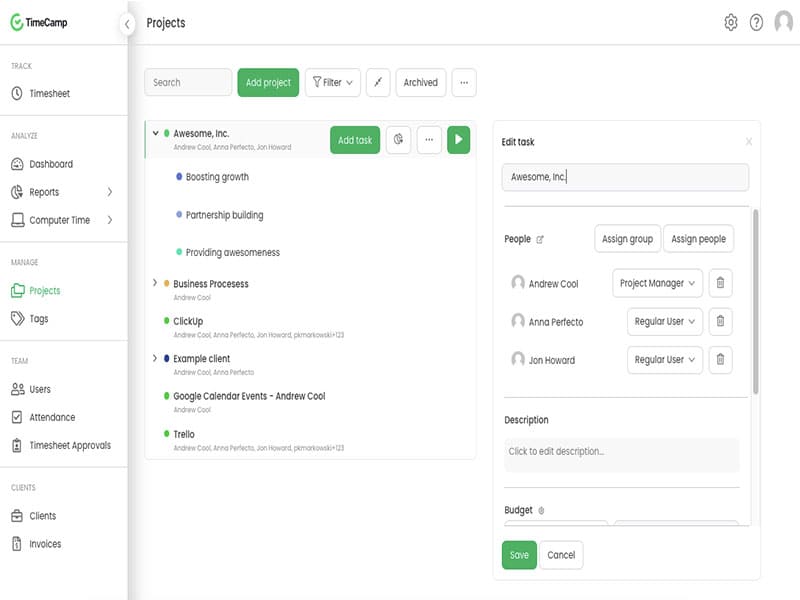Click the Add project button
The image size is (800, 600).
point(268,83)
